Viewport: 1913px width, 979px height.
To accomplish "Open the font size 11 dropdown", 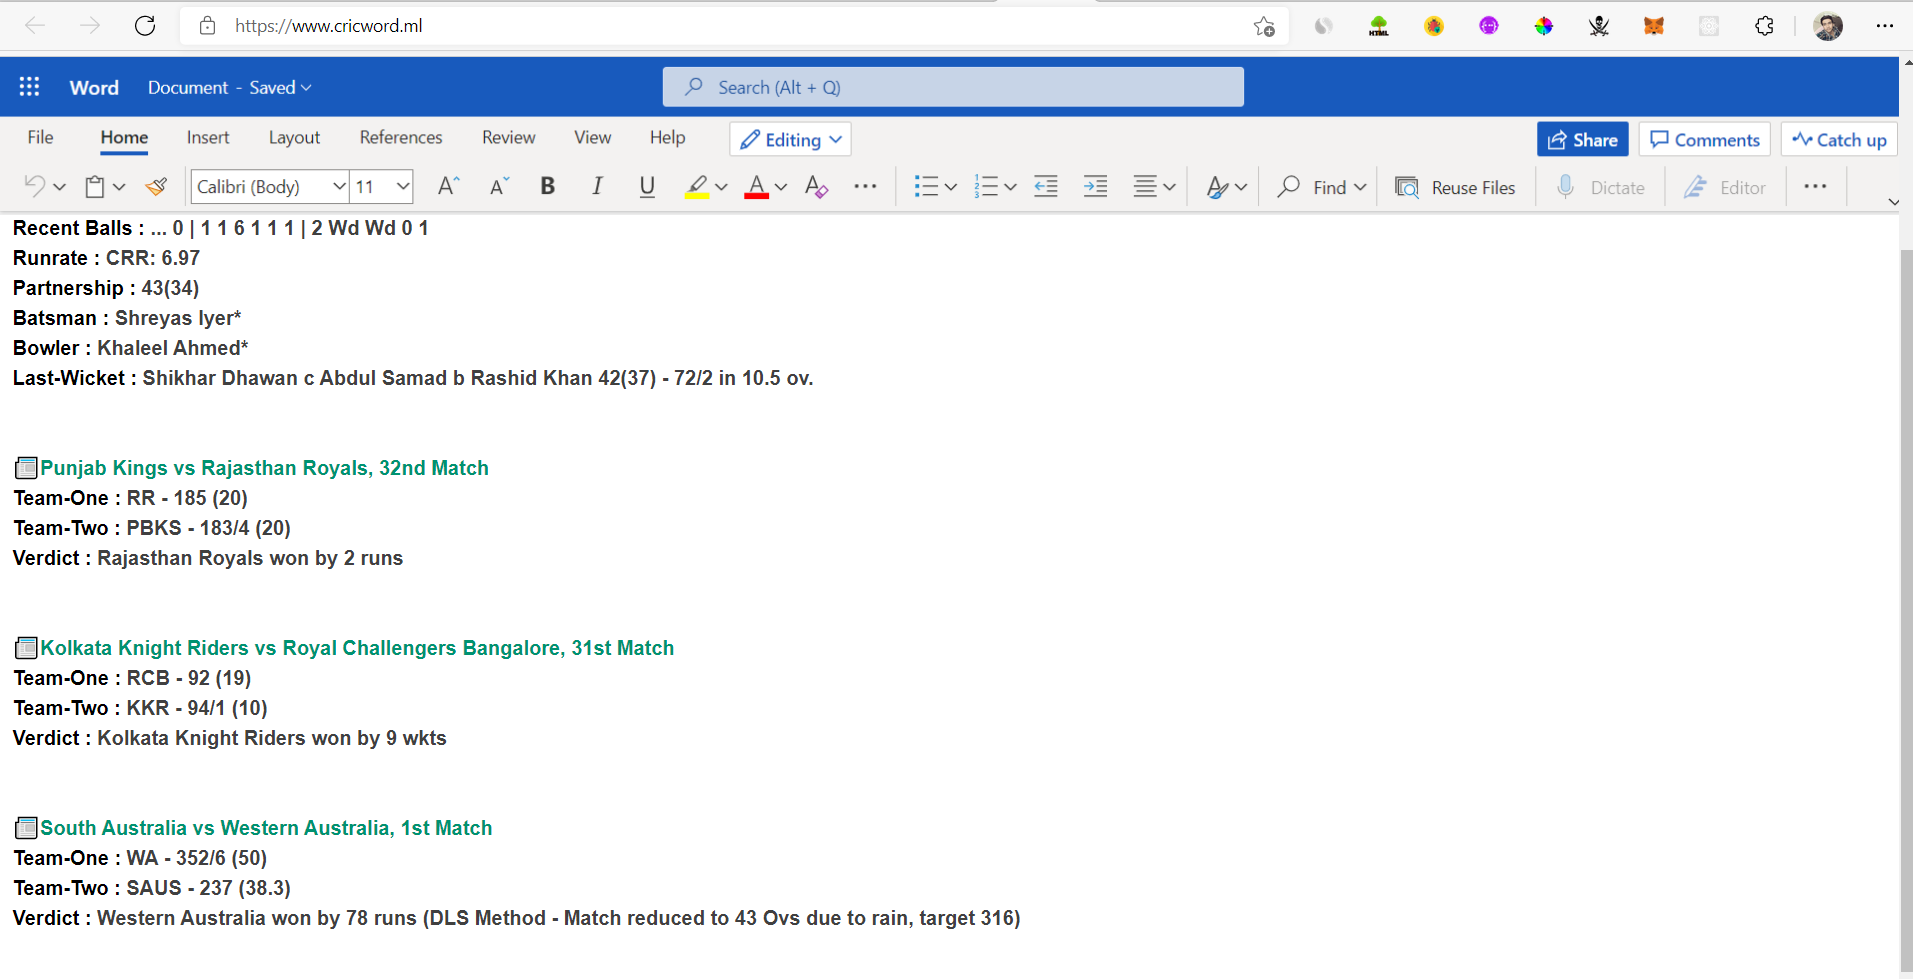I will click(x=382, y=186).
